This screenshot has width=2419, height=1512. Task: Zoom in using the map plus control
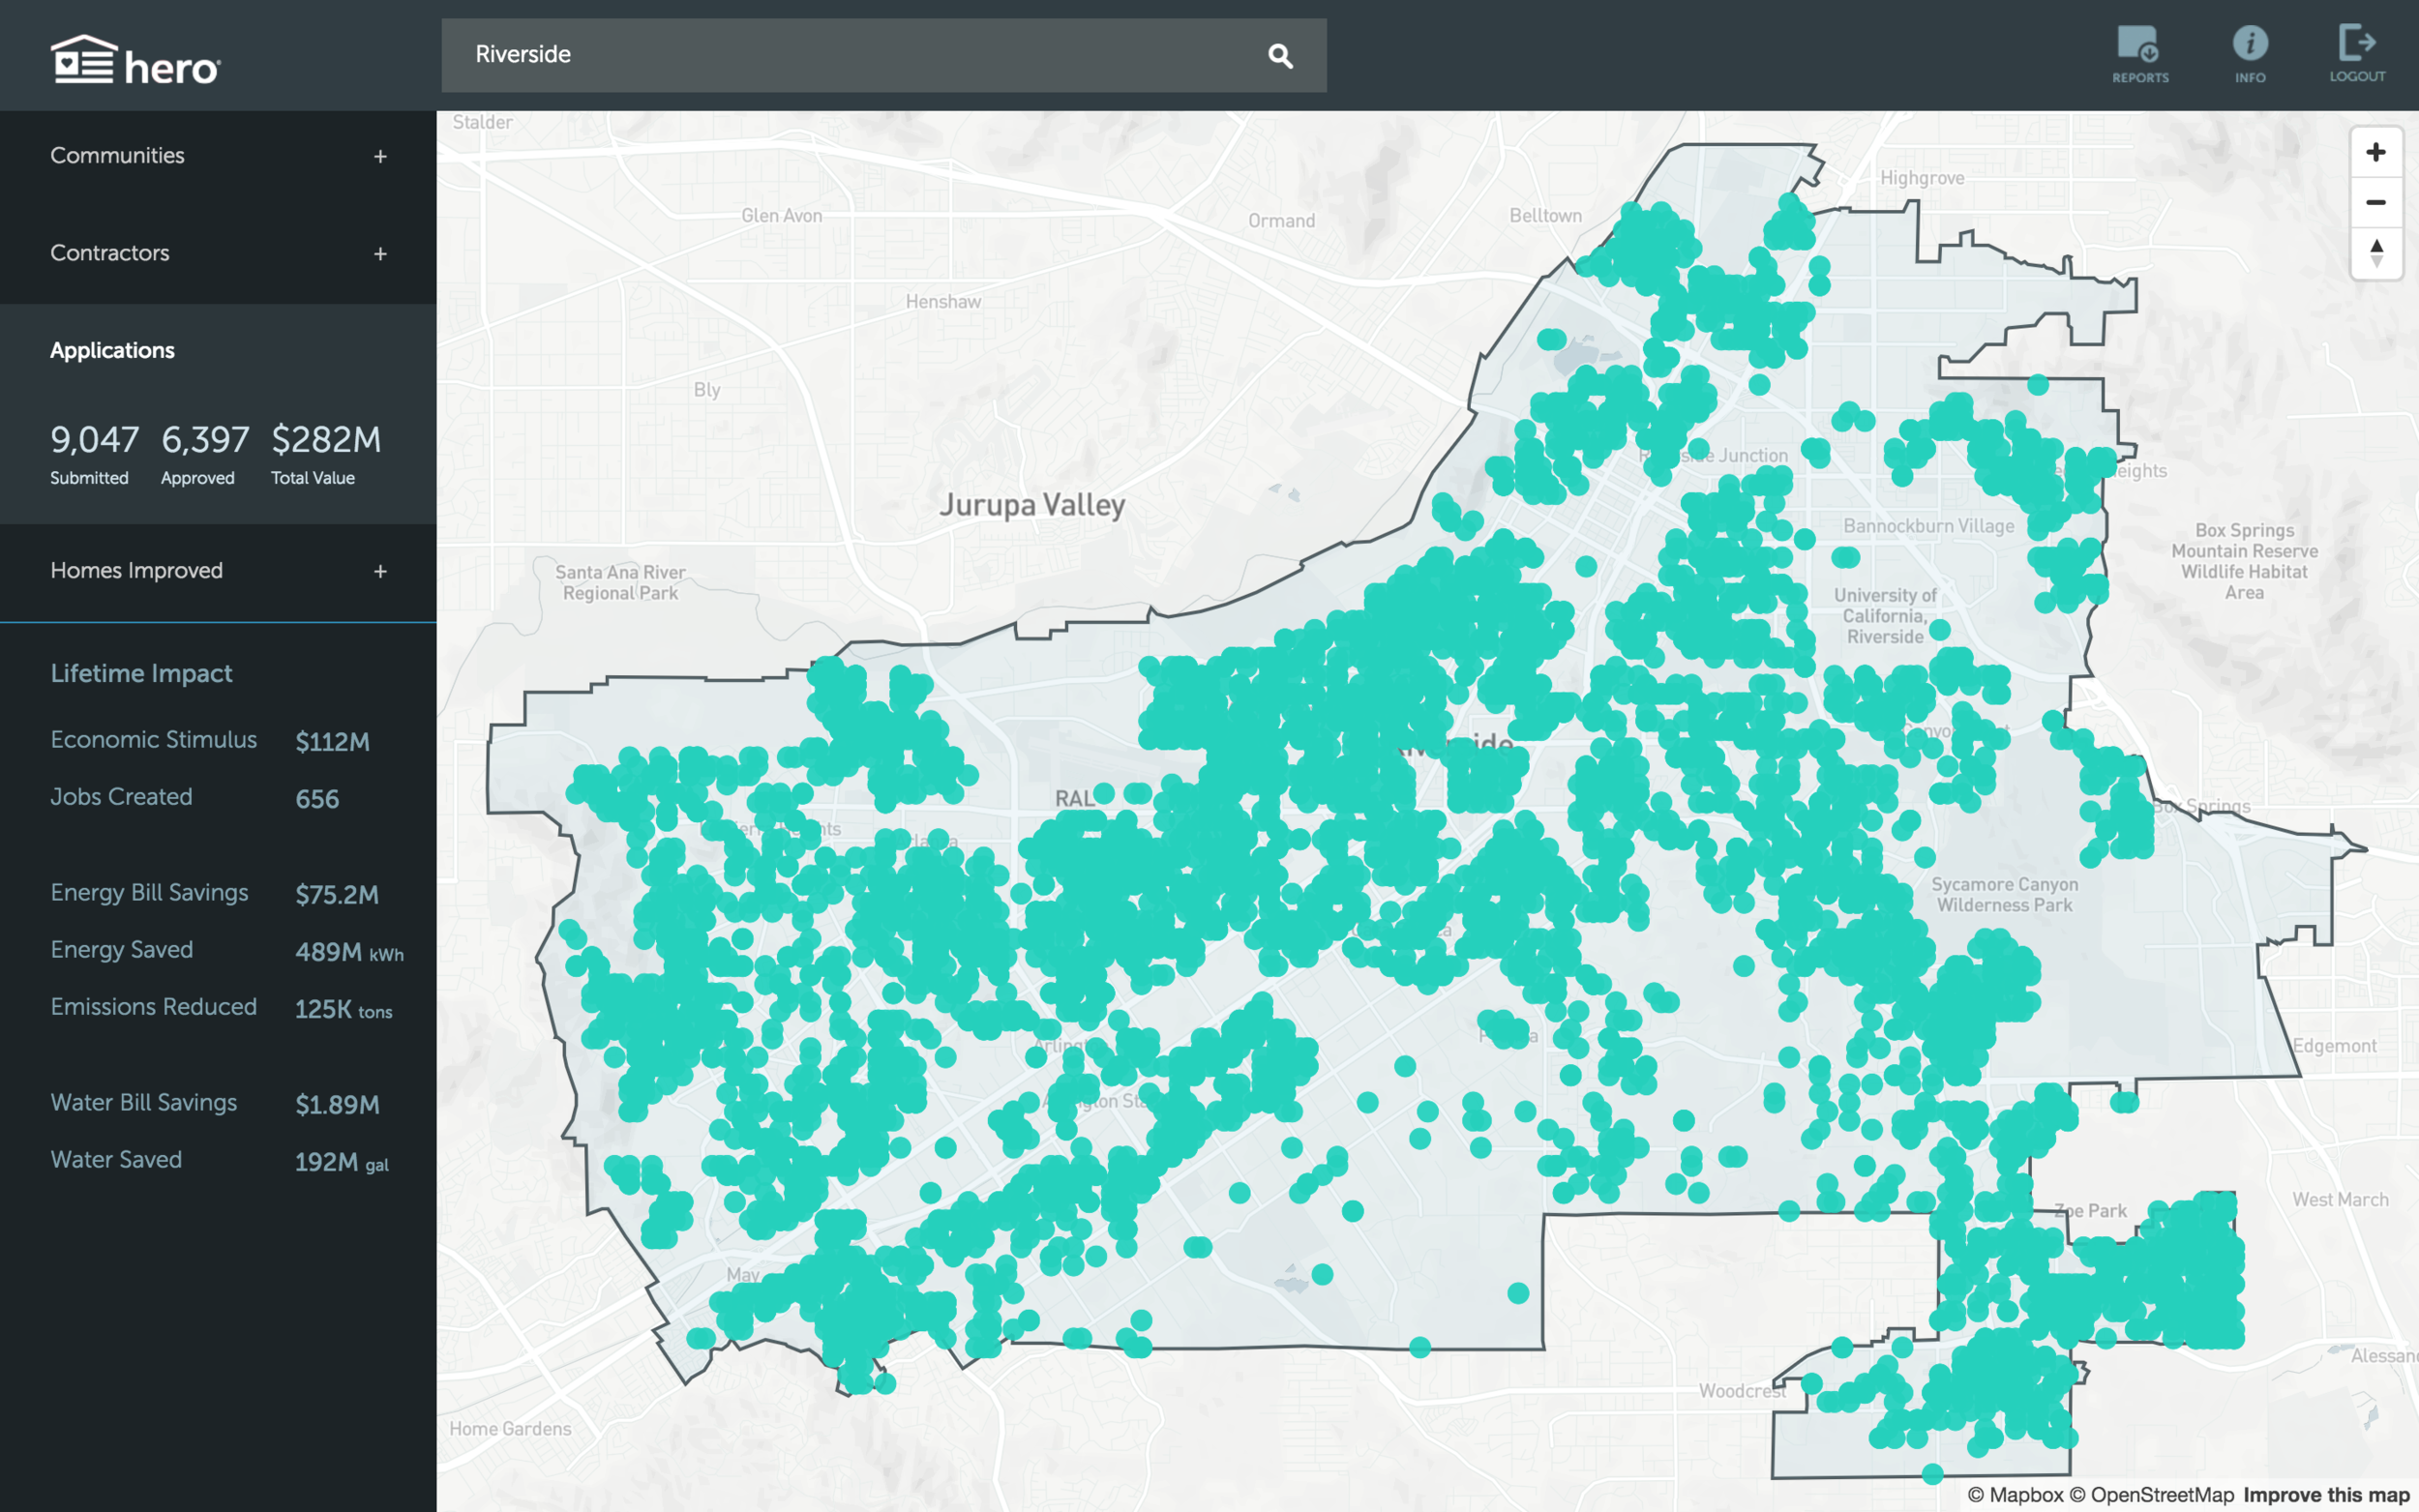click(x=2375, y=151)
